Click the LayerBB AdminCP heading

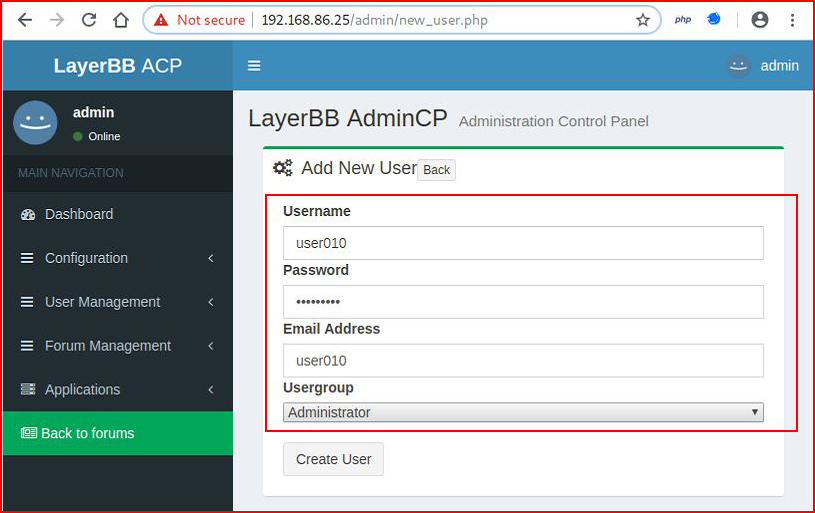point(348,118)
